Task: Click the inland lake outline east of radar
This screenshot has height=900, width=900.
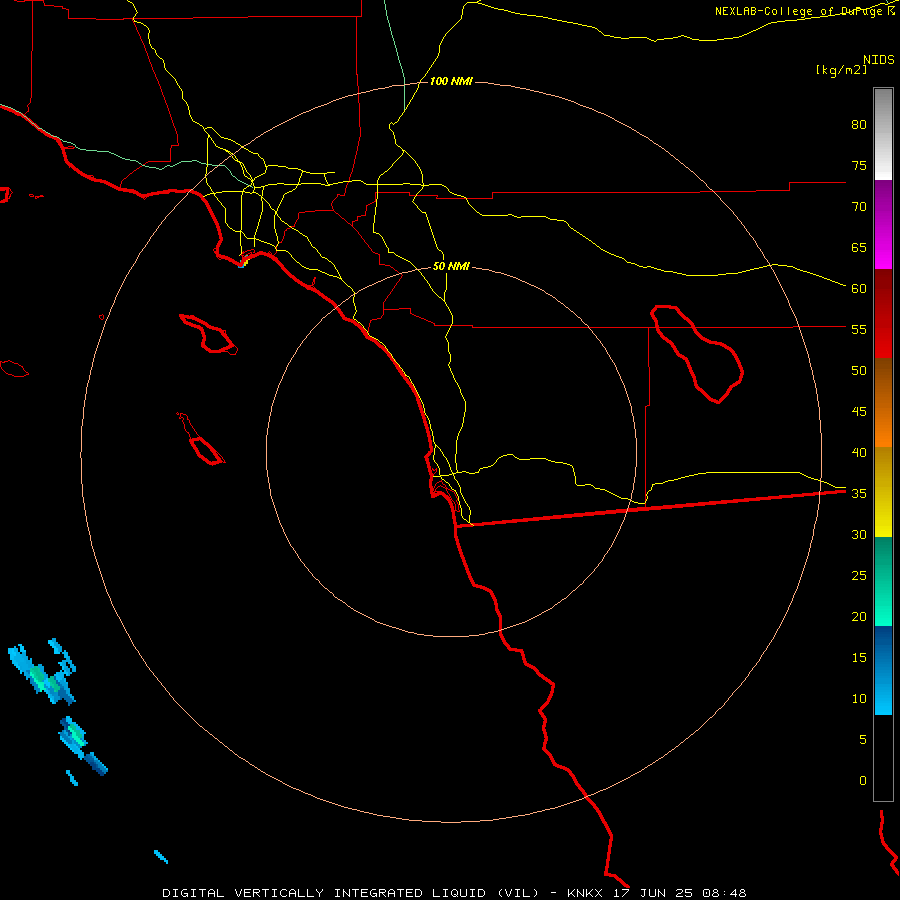Action: 697,354
